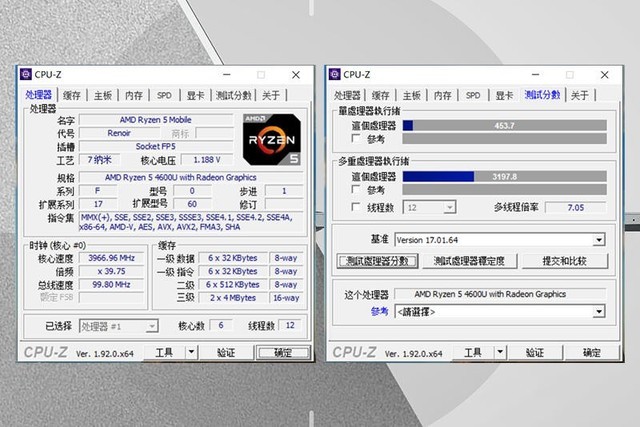Image resolution: width=640 pixels, height=427 pixels.
Task: Click the core speed value 3966.96 MHz
Action: (111, 258)
